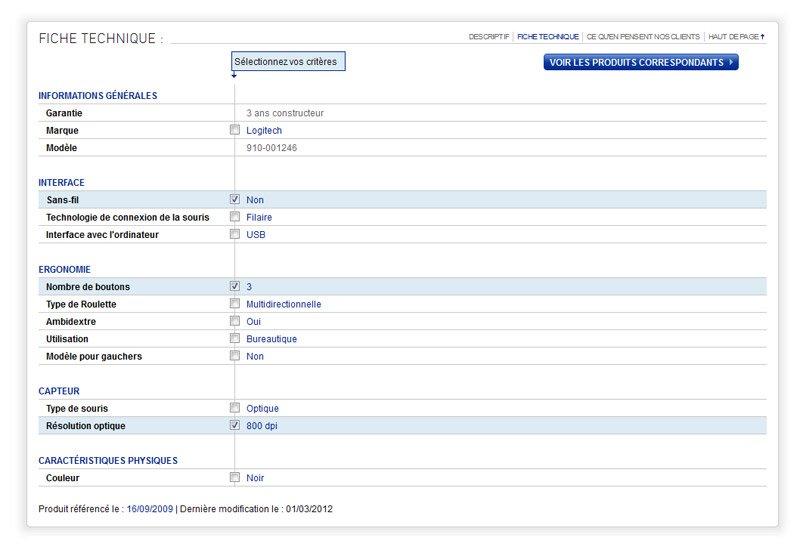Click the 'Sélectionnez vos critères' tooltip box
800x553 pixels.
pyautogui.click(x=288, y=62)
